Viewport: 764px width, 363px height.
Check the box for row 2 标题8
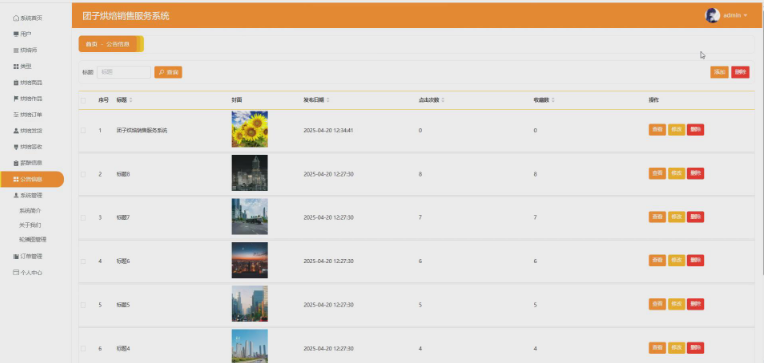point(83,174)
